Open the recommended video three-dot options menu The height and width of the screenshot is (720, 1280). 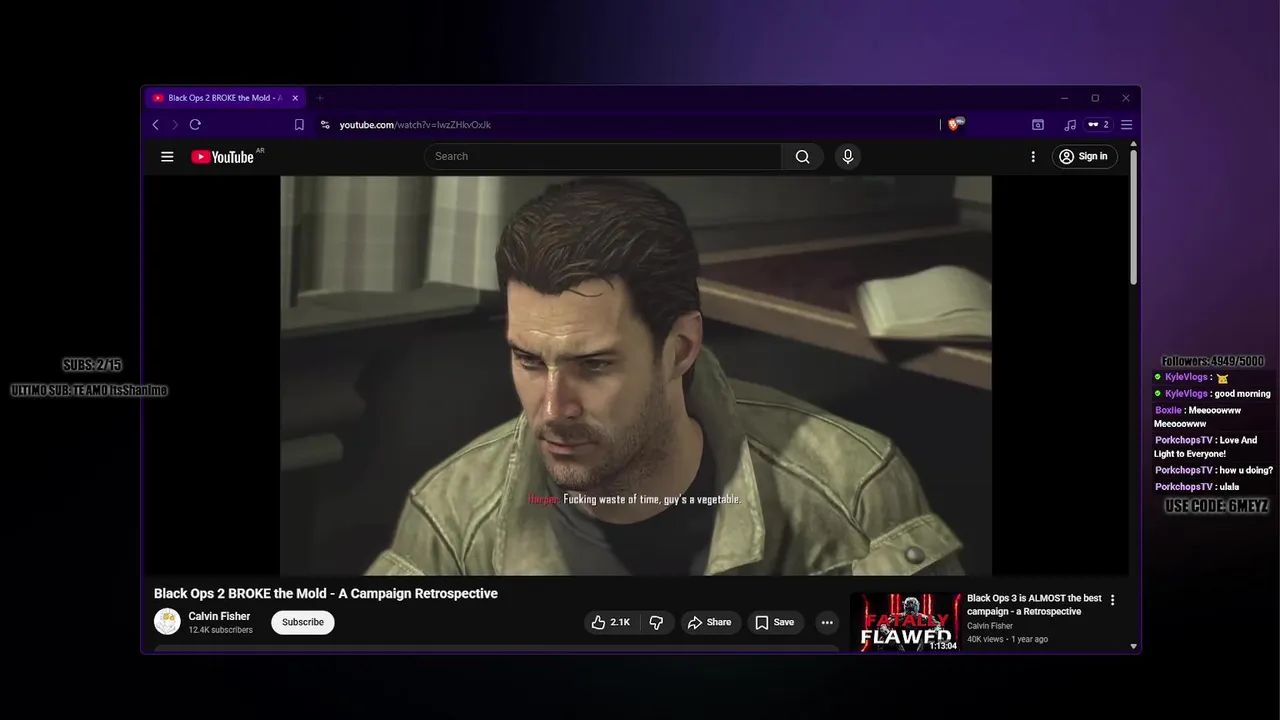point(1112,600)
